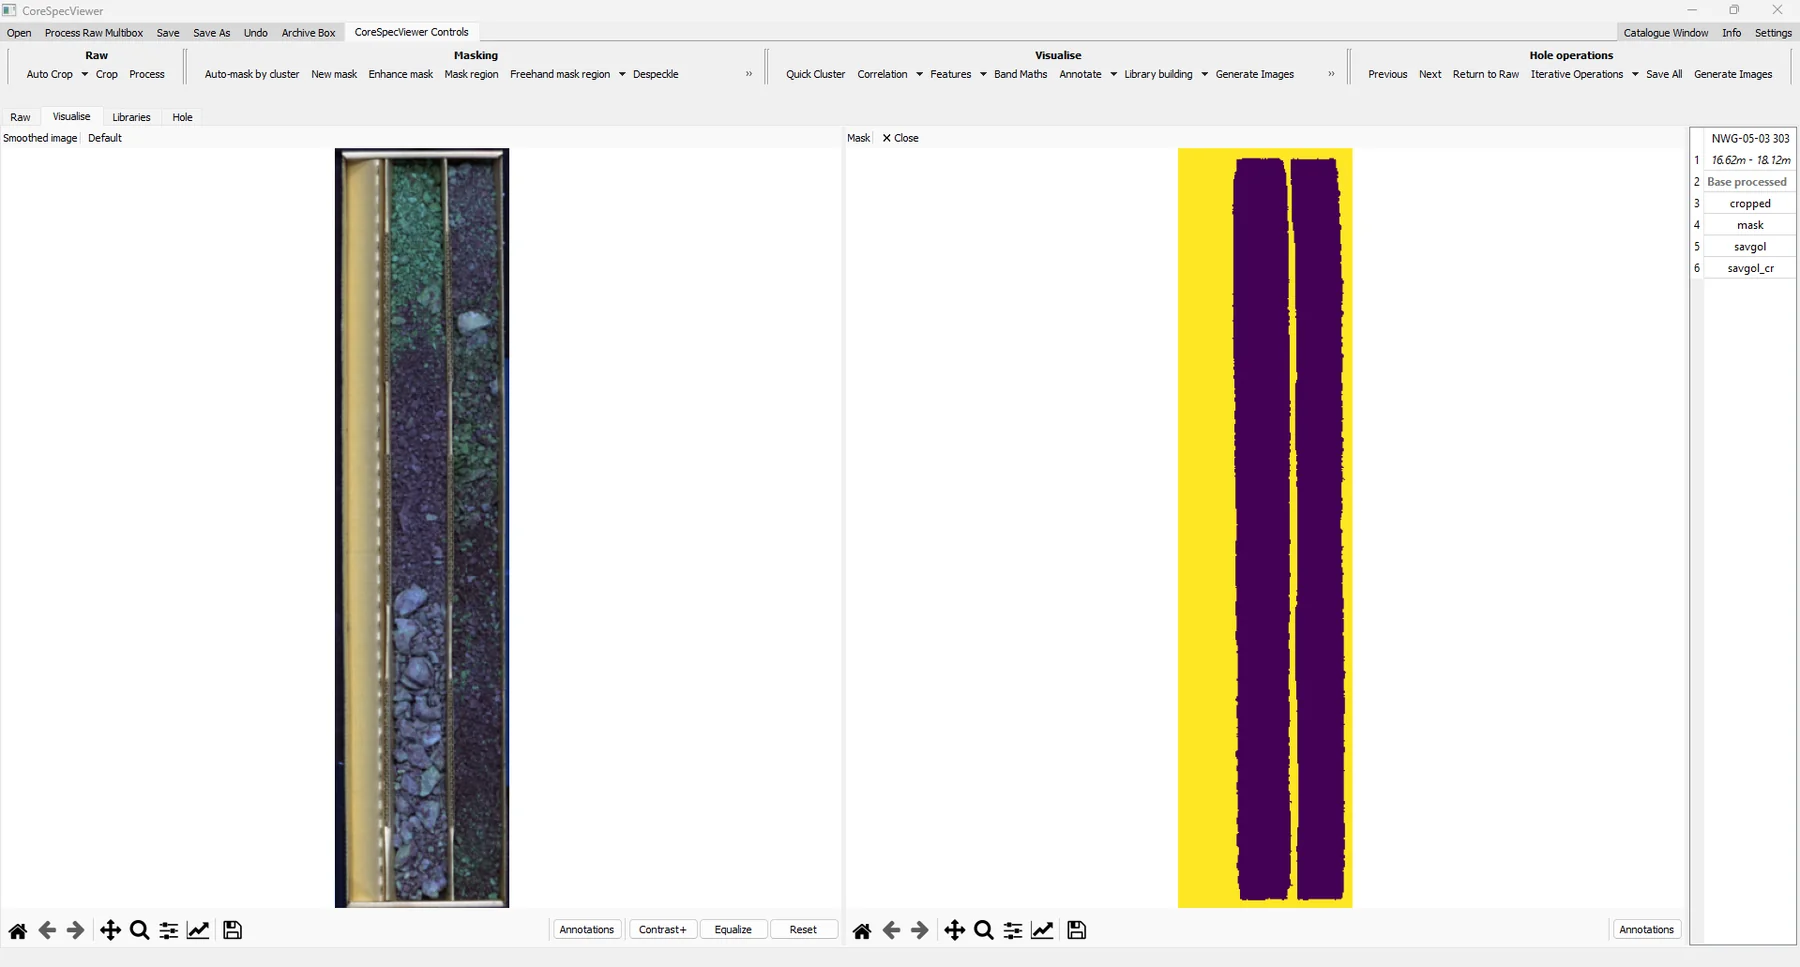Go back in left image view history
This screenshot has width=1800, height=967.
[x=47, y=930]
